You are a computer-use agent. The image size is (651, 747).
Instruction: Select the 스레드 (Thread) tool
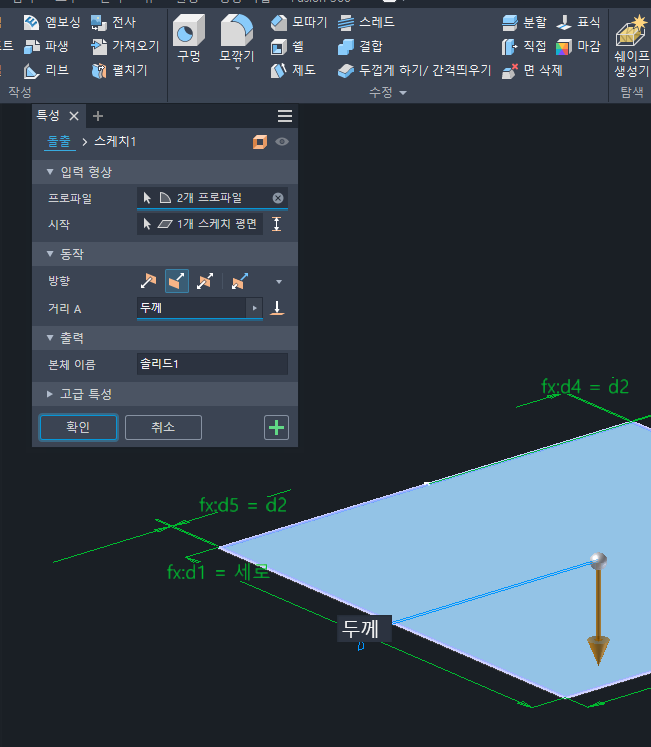(366, 22)
